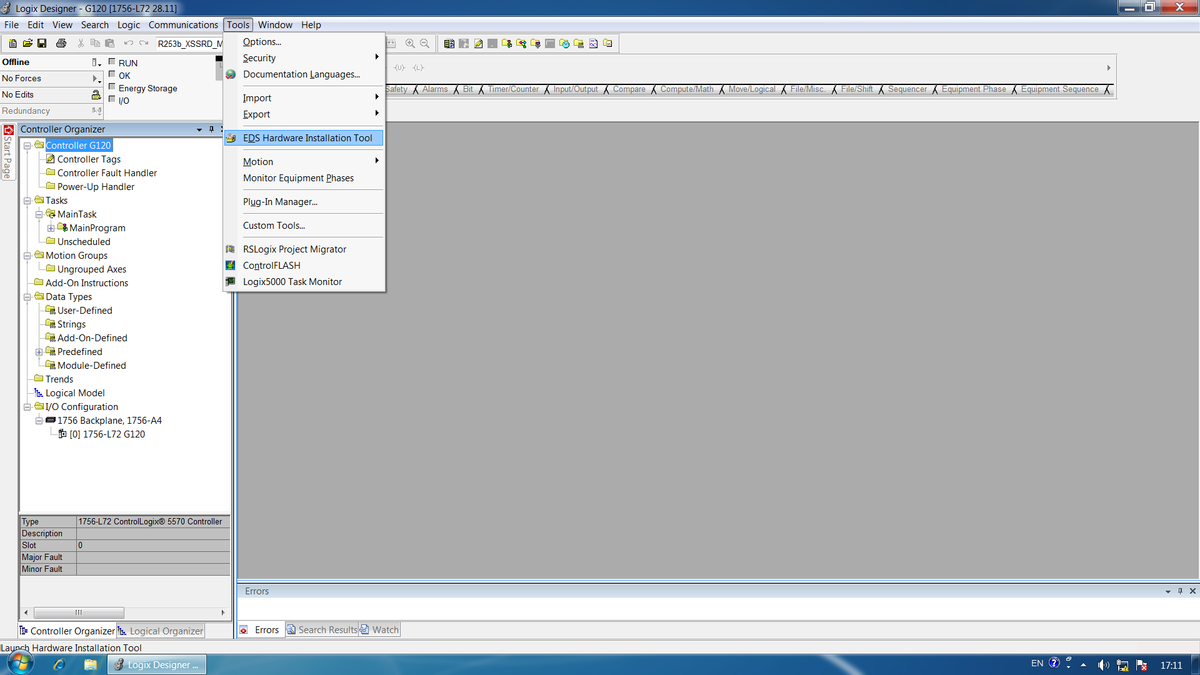Image resolution: width=1200 pixels, height=675 pixels.
Task: Collapse the Tasks tree node
Action: coord(27,201)
